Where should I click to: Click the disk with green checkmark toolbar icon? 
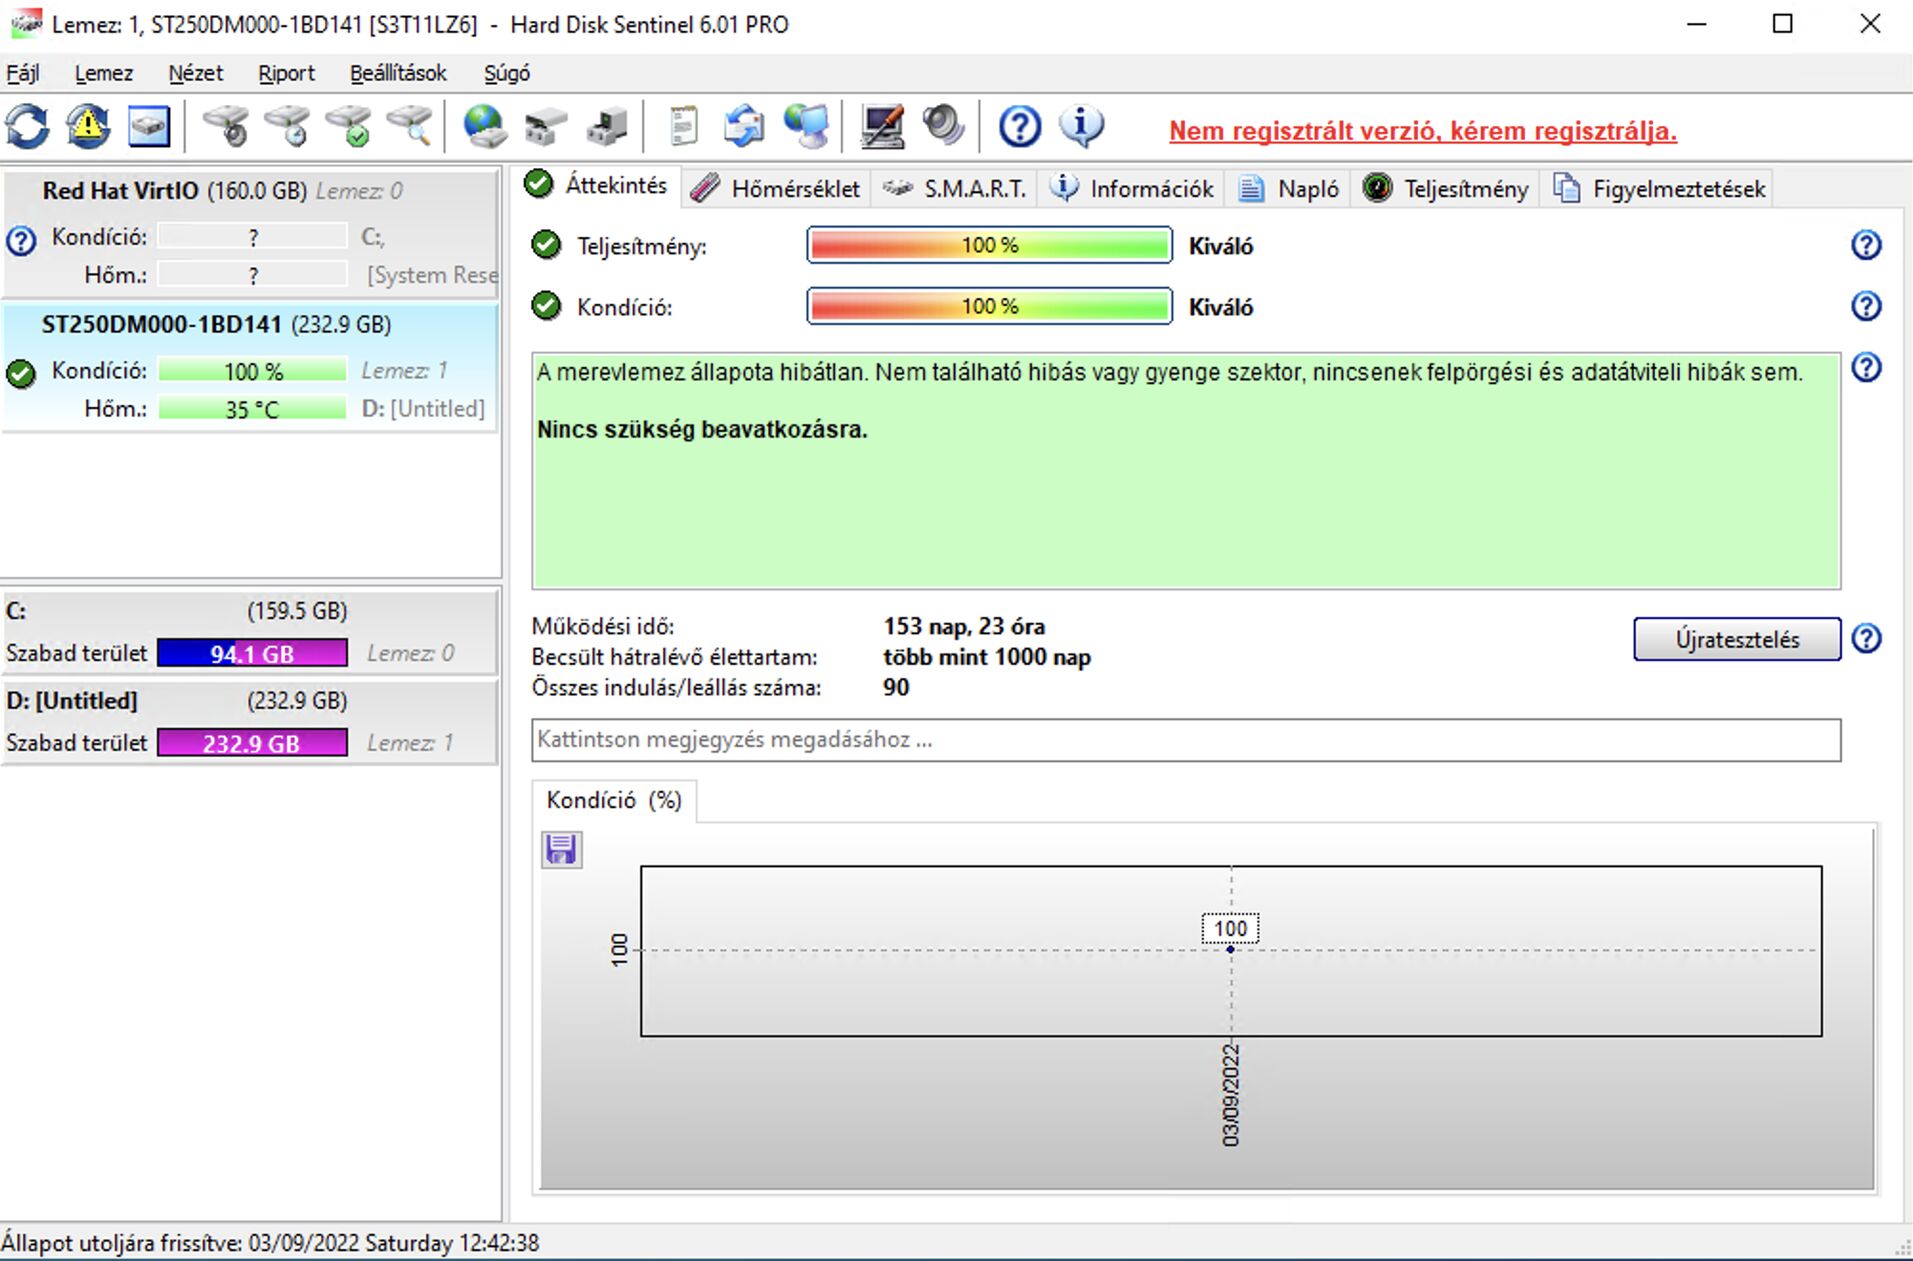click(349, 127)
